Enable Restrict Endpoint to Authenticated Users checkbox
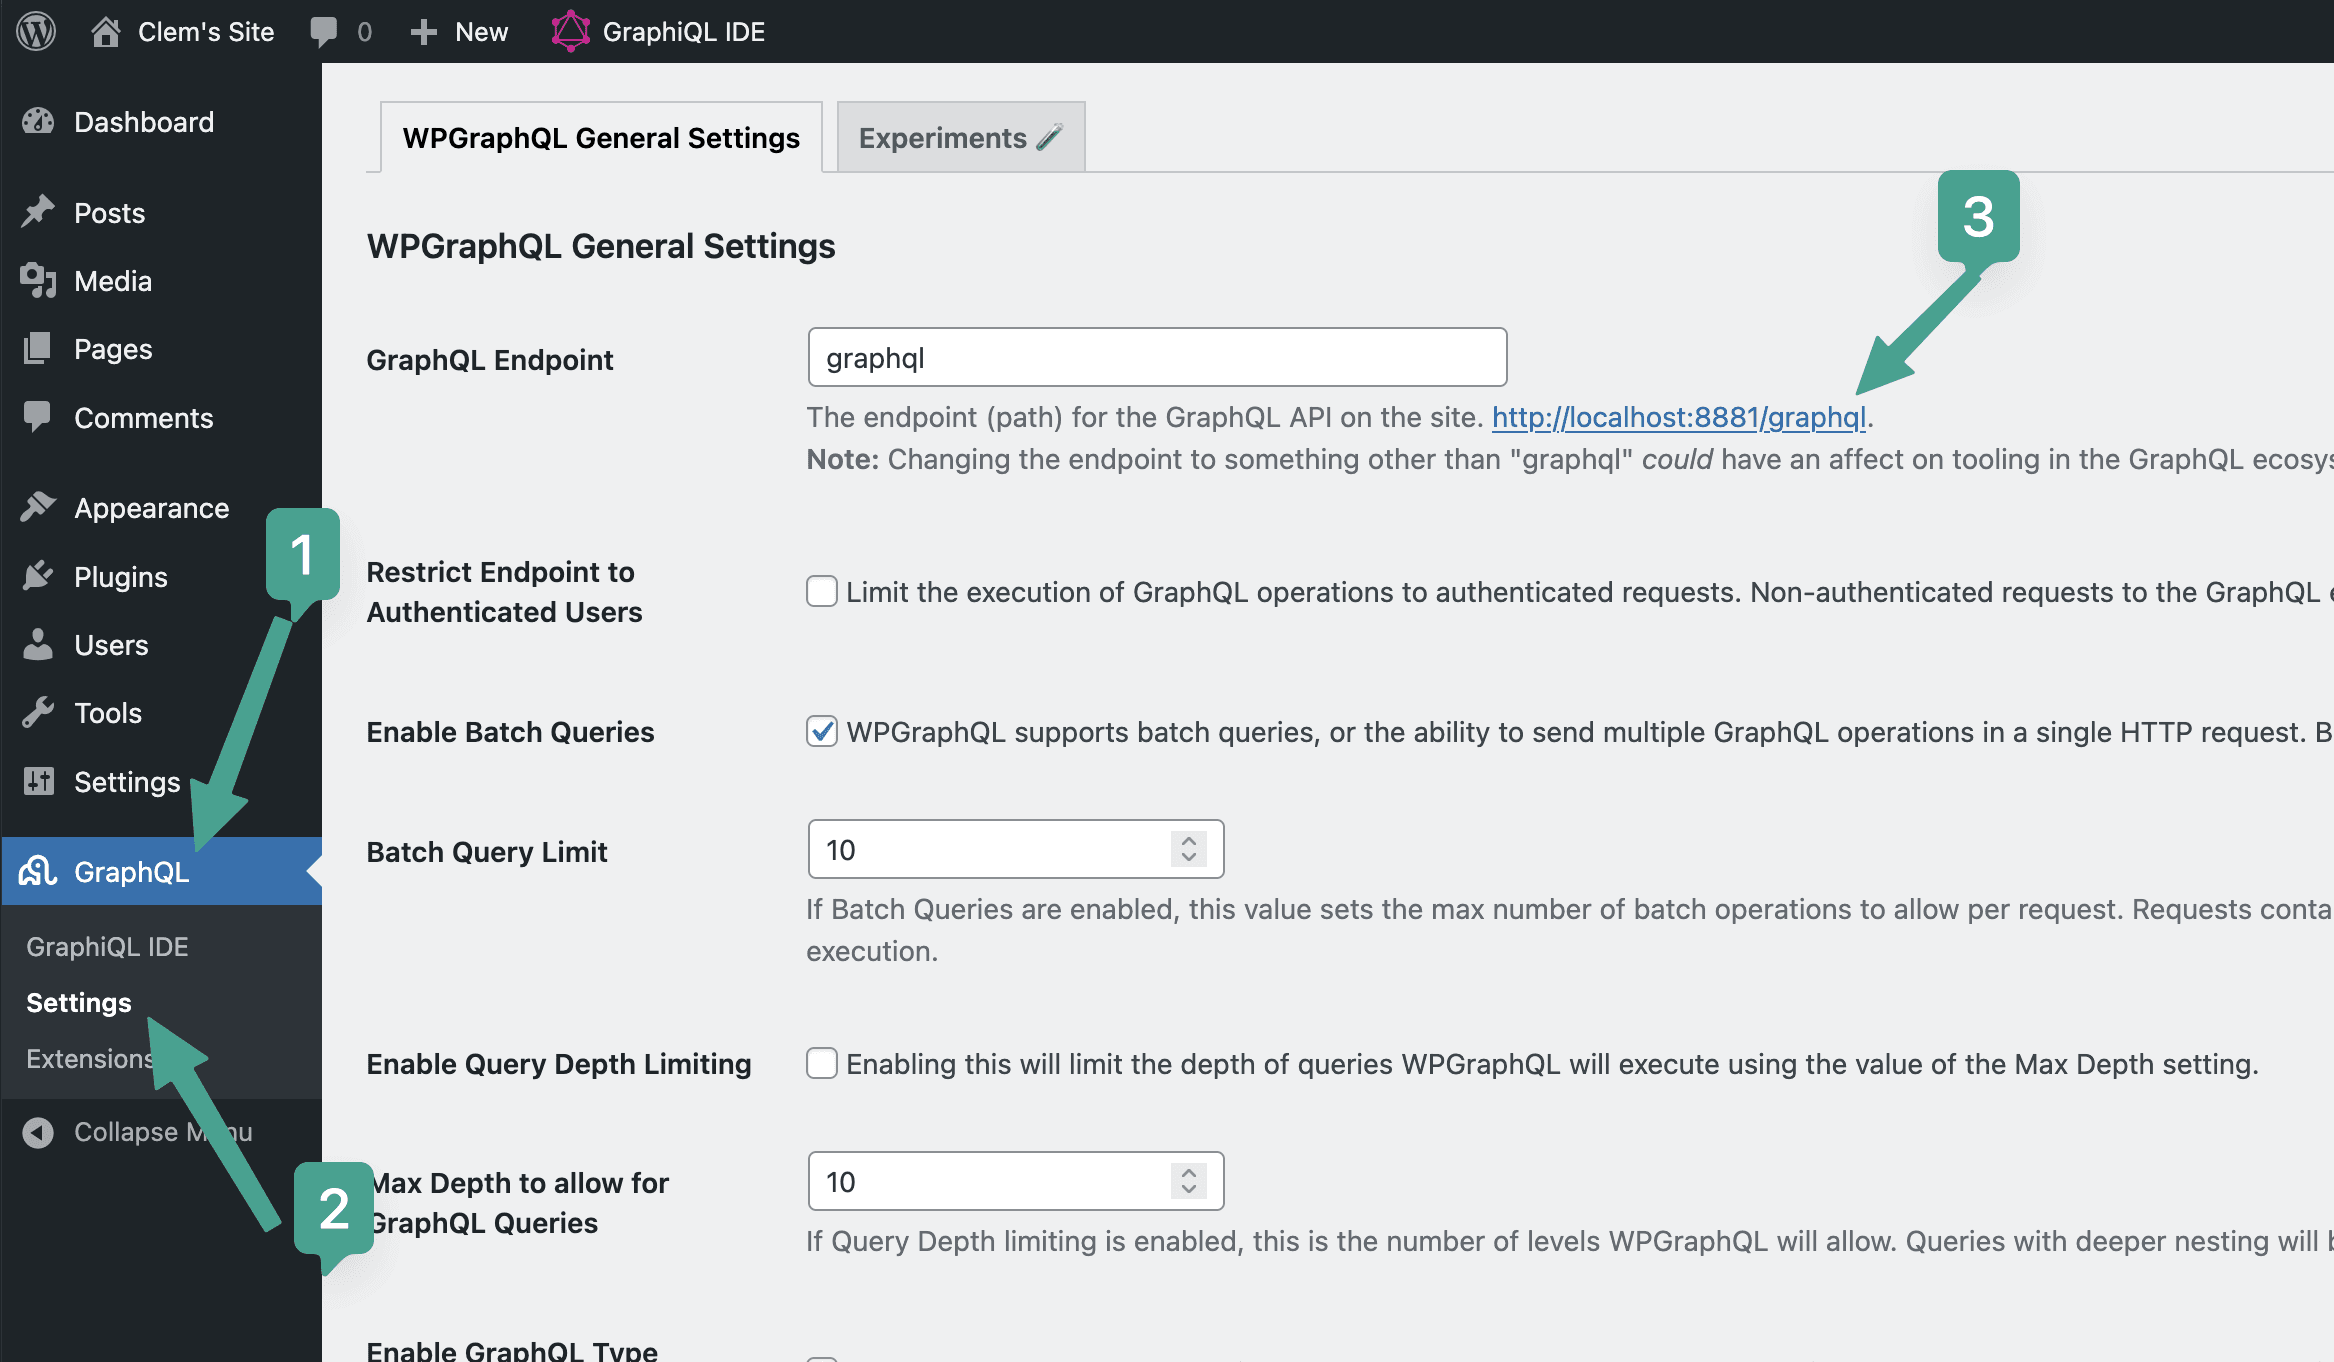2334x1362 pixels. (x=822, y=592)
